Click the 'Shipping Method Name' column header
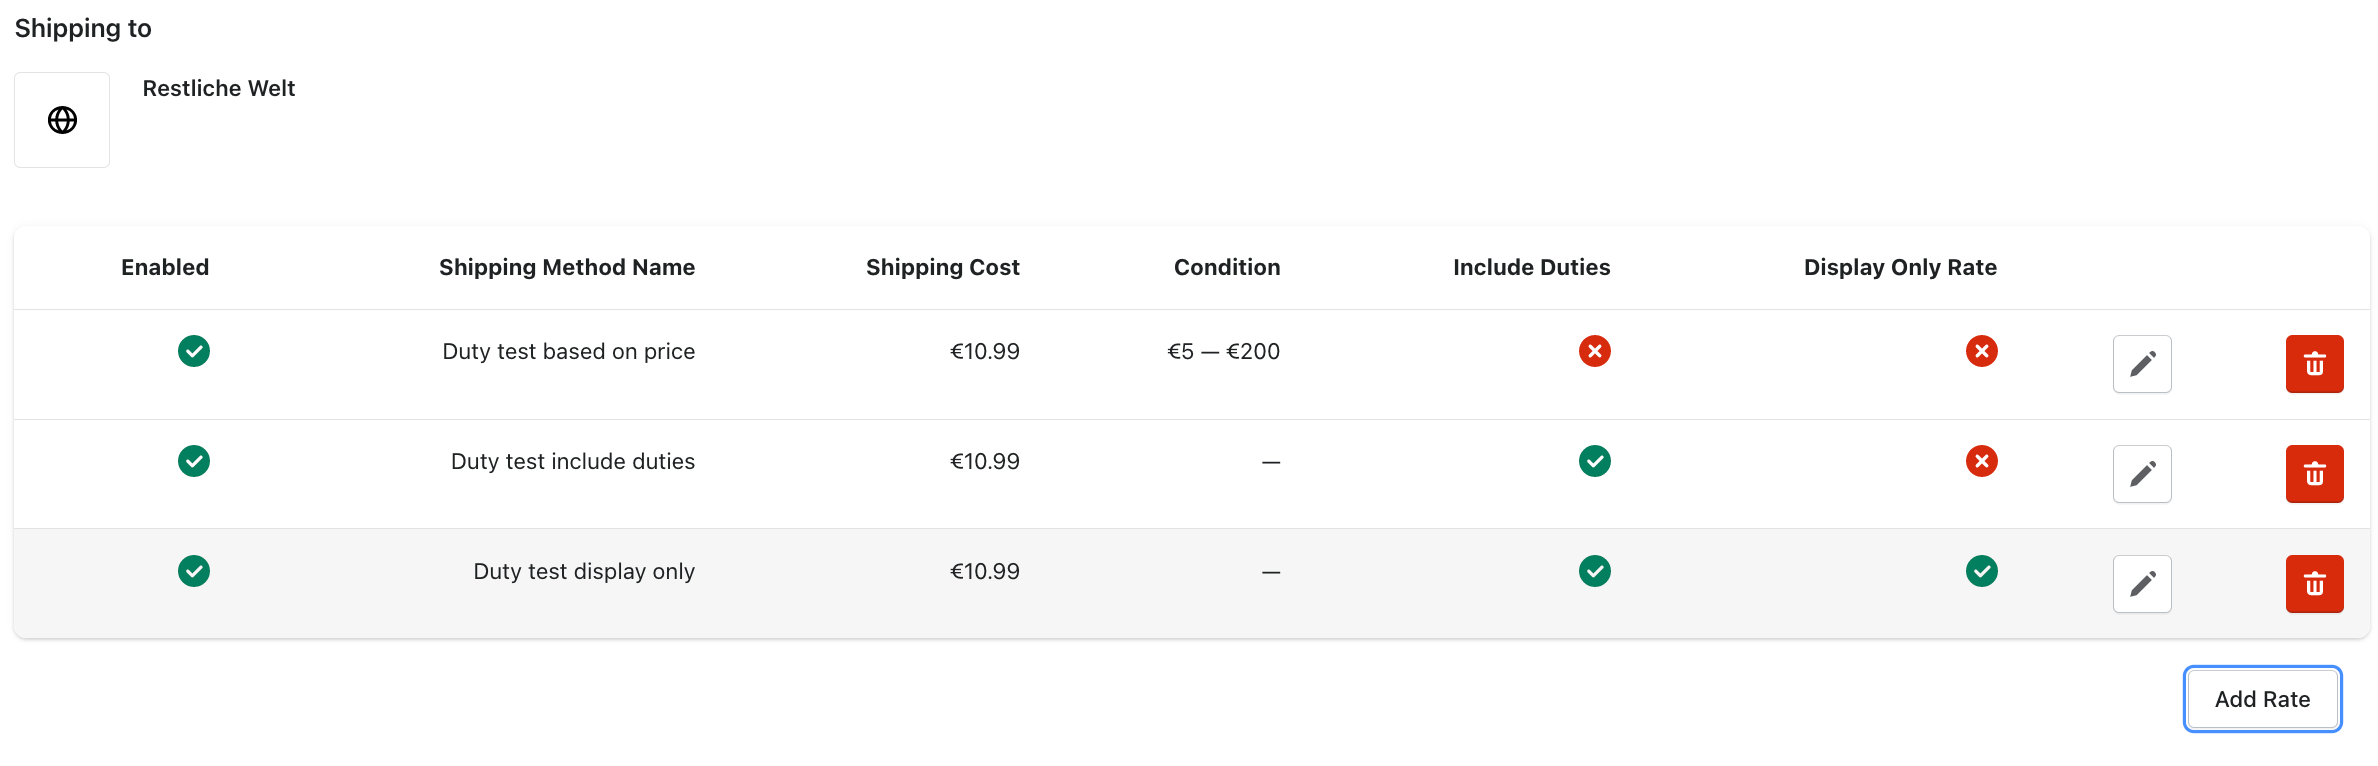The height and width of the screenshot is (766, 2378). point(566,267)
